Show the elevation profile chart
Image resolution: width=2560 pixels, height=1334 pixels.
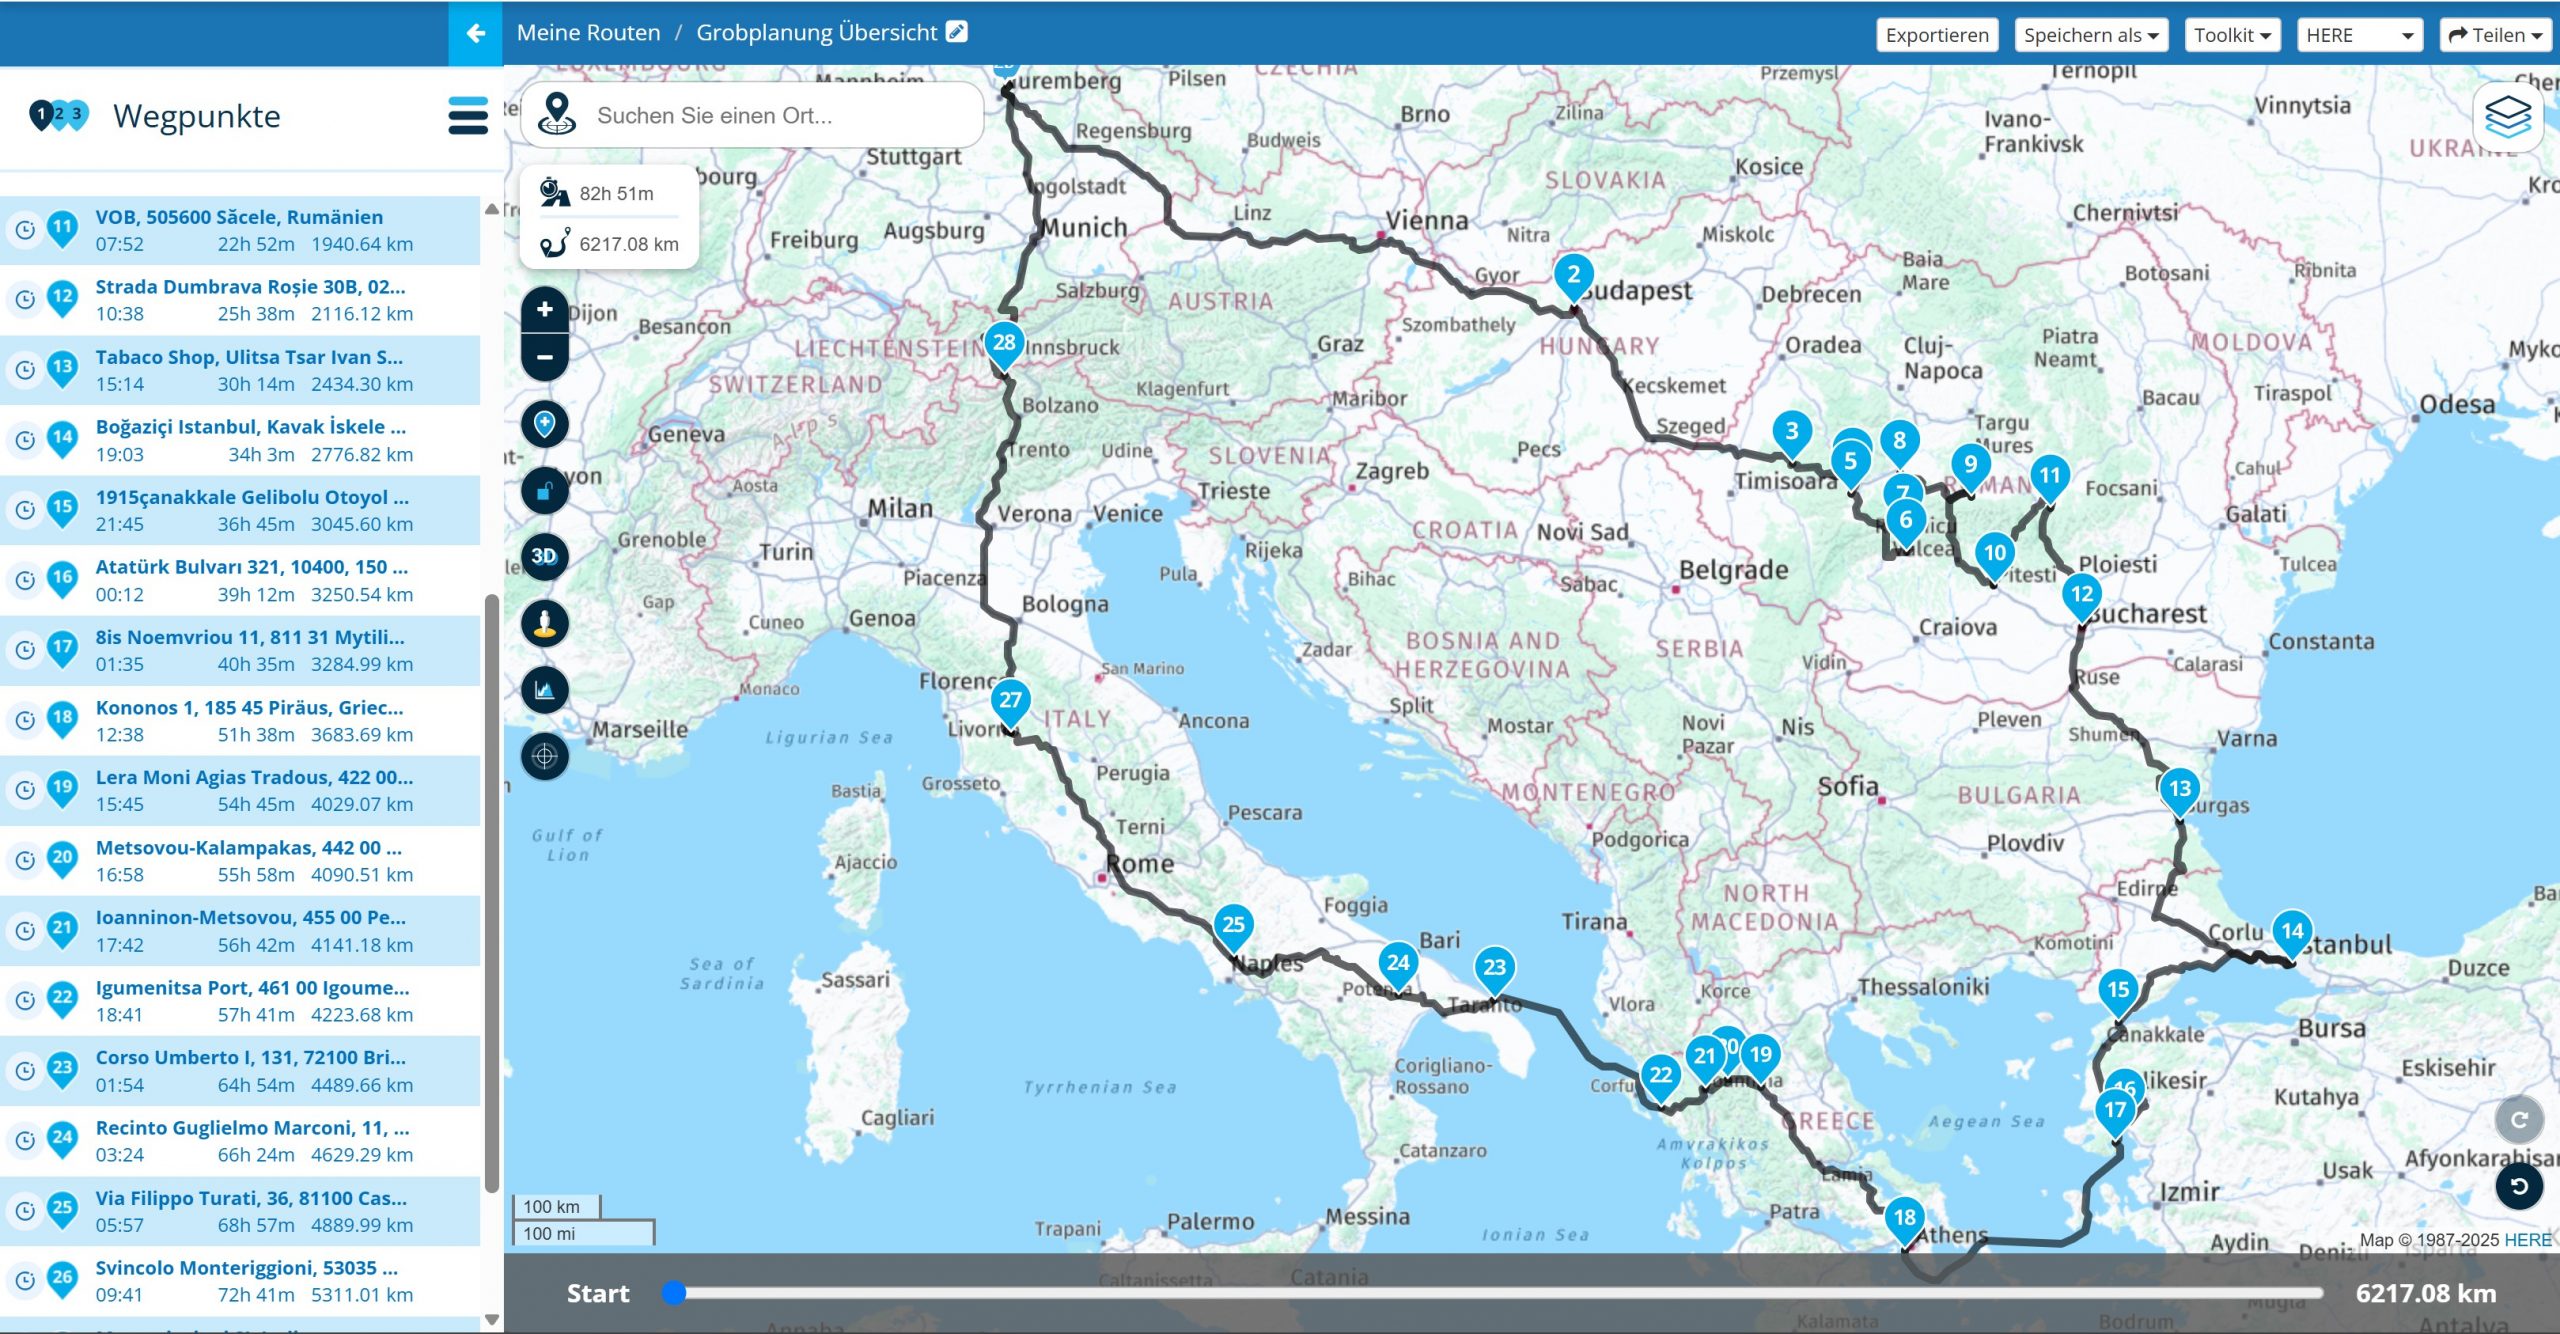[x=544, y=690]
